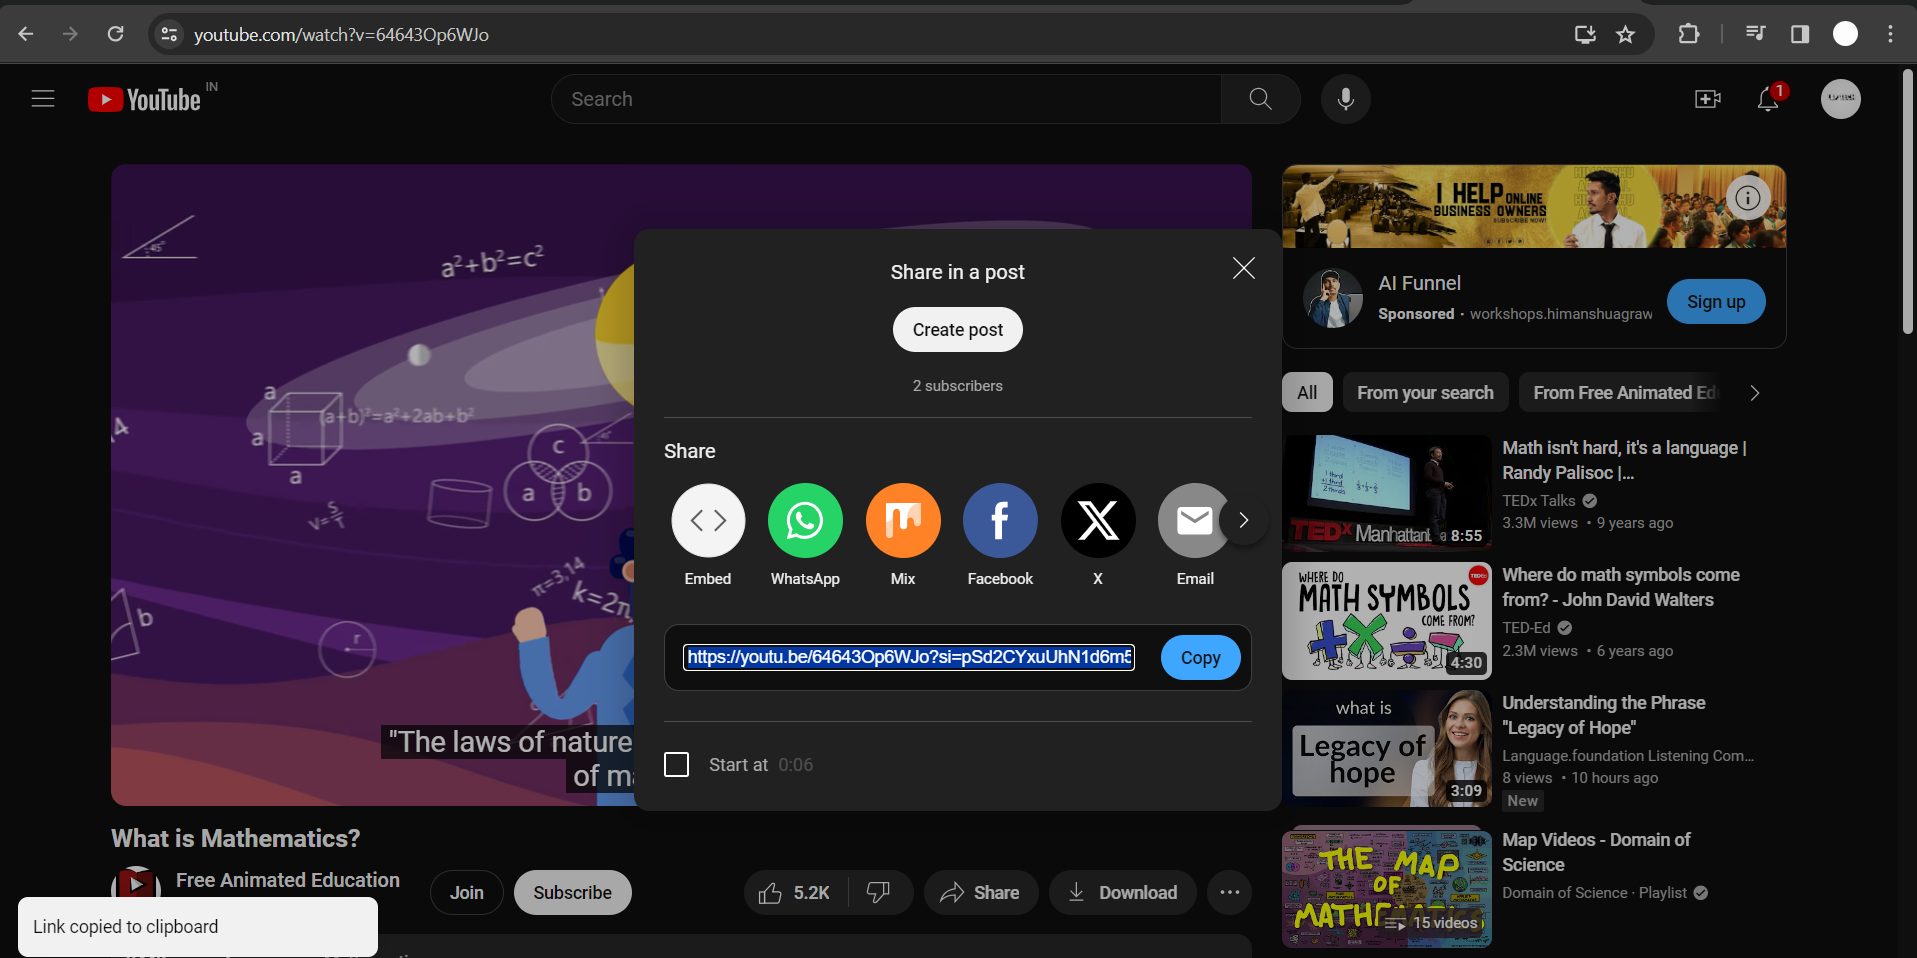Open the notifications bell
This screenshot has height=958, width=1917.
[1768, 99]
